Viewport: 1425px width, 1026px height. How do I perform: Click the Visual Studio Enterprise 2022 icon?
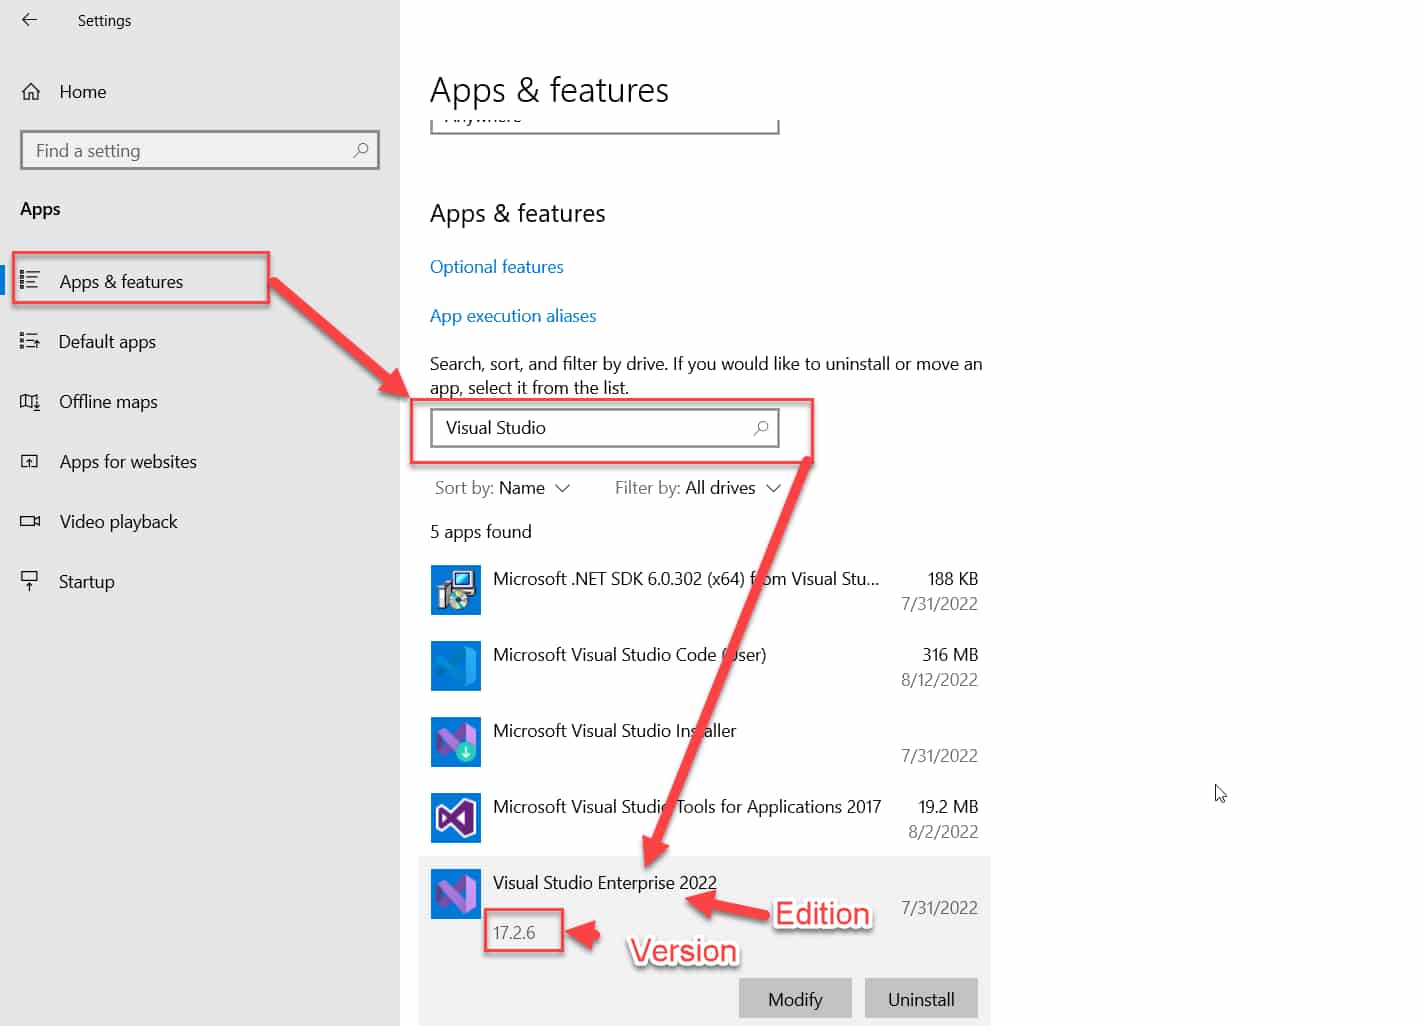[455, 893]
